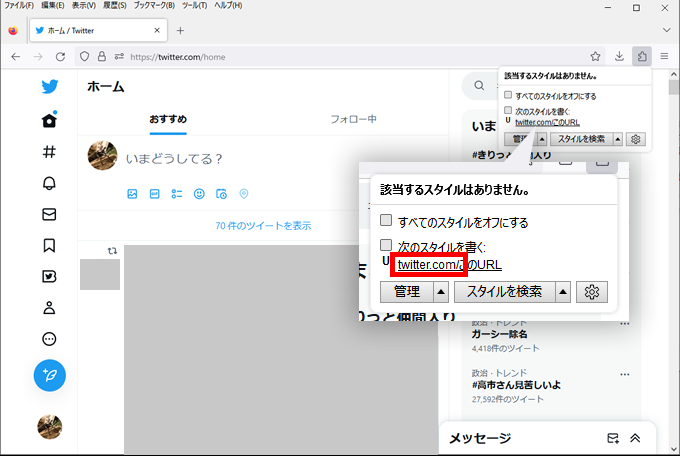This screenshot has height=456, width=680.
Task: Click the blue compose Tweet button
Action: pyautogui.click(x=50, y=375)
